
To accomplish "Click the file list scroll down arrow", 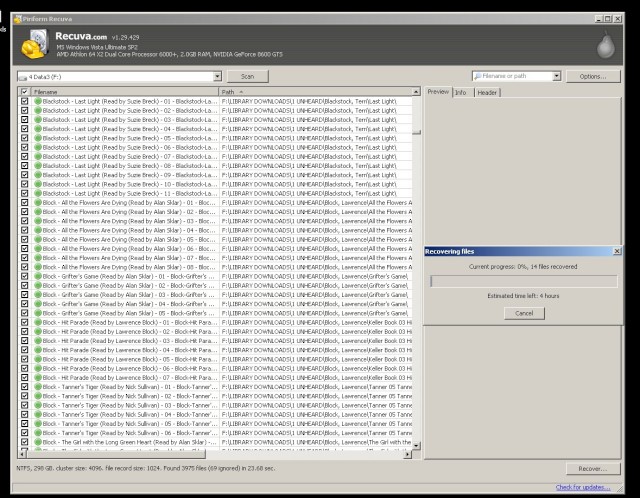I will tap(416, 446).
